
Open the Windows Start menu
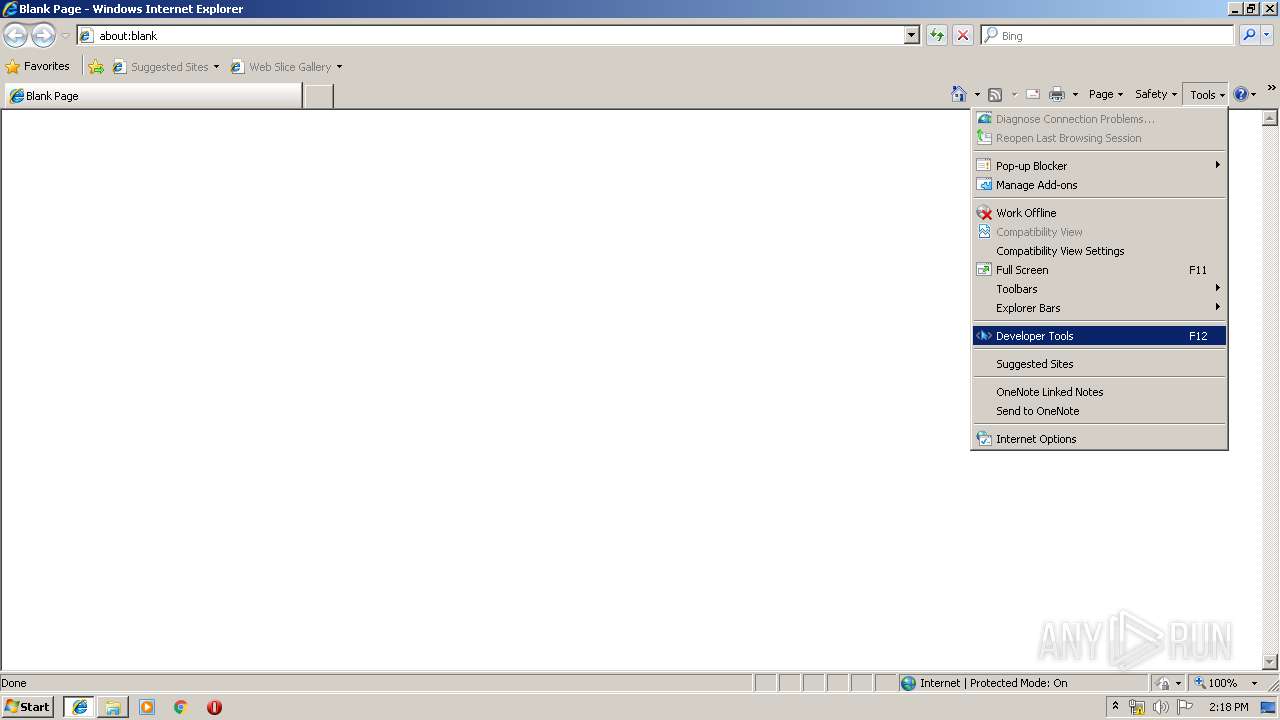(28, 707)
